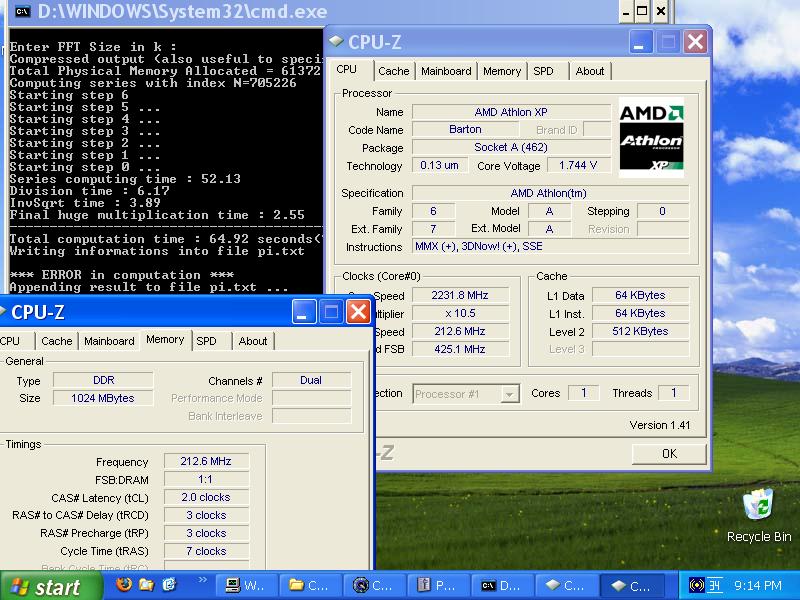Switch to the 'P...' taskbar button
This screenshot has width=800, height=600.
click(x=438, y=586)
